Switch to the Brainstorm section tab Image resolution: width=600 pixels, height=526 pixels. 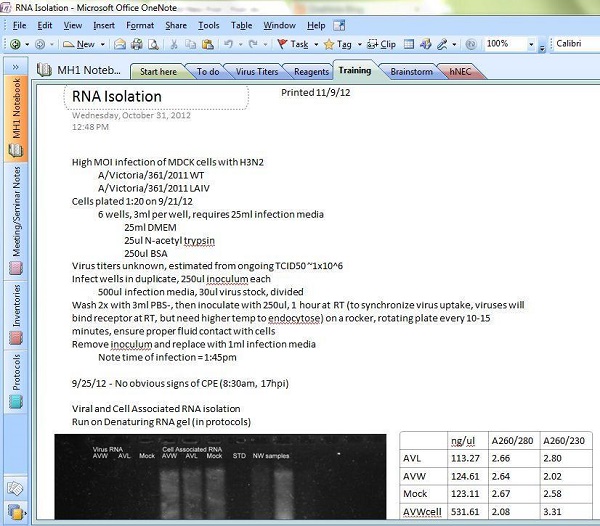[411, 72]
